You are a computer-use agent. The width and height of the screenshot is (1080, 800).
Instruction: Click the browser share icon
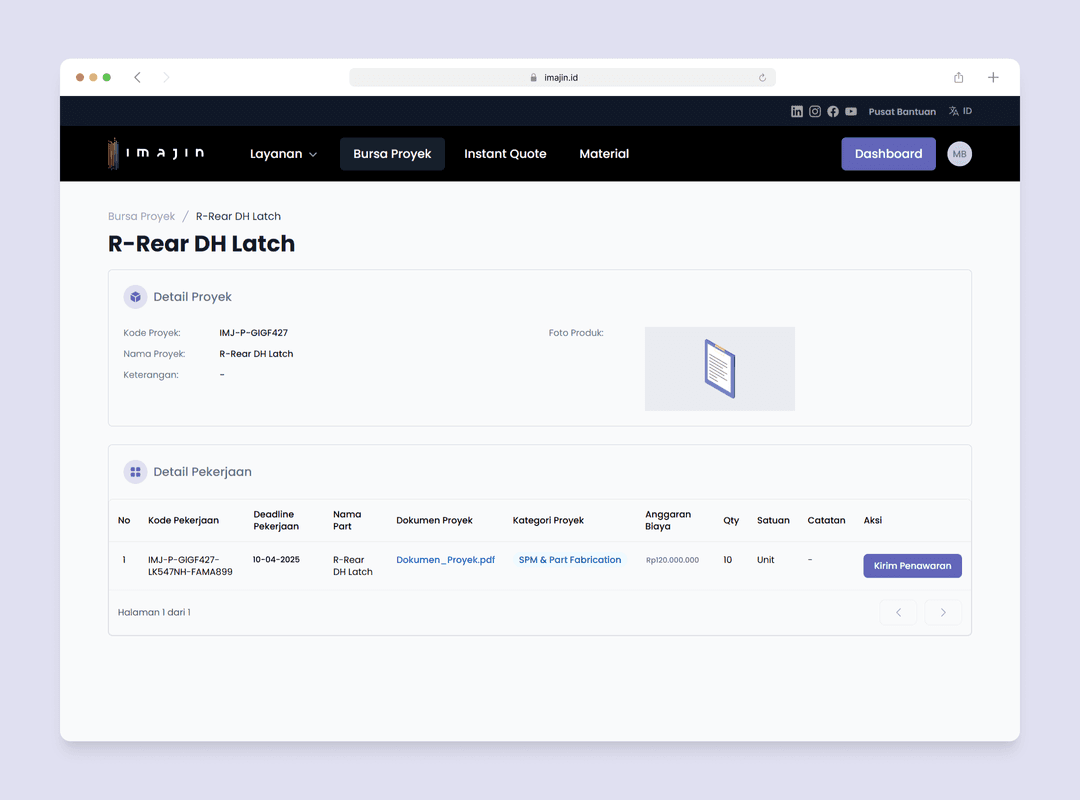(958, 78)
